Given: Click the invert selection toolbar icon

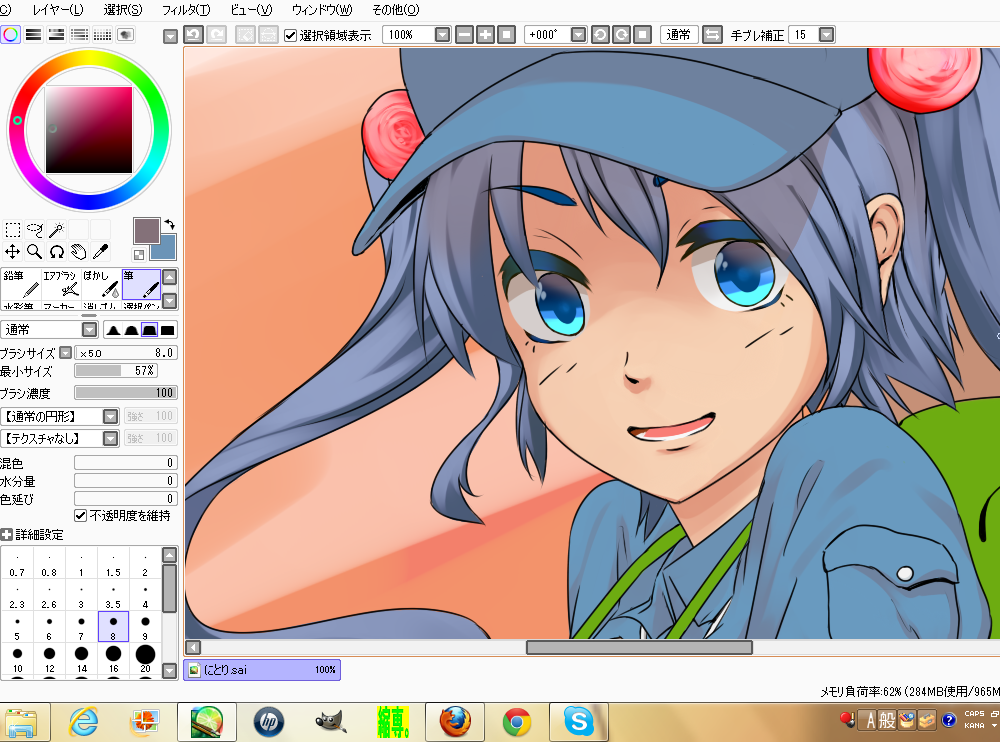Looking at the screenshot, I should (268, 34).
